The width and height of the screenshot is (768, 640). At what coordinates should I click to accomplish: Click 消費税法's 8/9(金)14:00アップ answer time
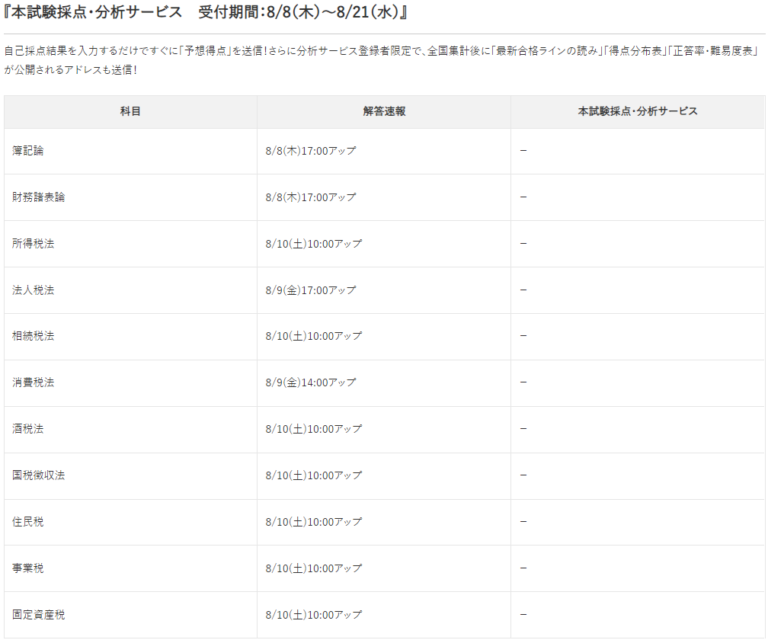pos(310,382)
